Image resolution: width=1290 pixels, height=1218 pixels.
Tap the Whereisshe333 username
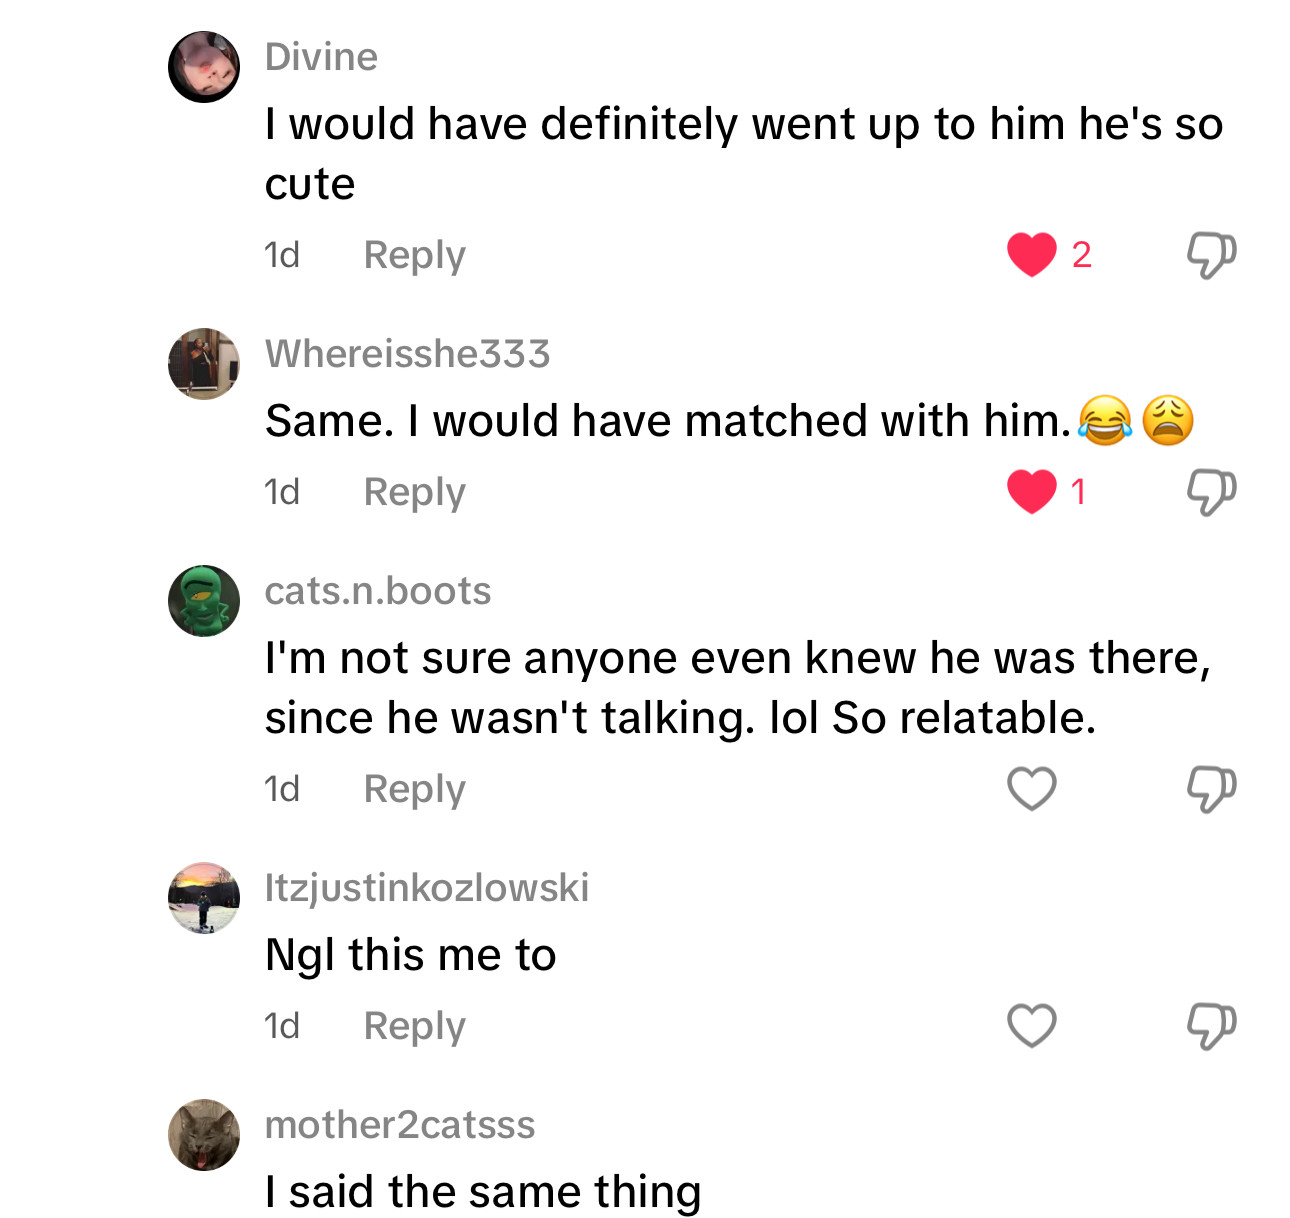pyautogui.click(x=407, y=354)
